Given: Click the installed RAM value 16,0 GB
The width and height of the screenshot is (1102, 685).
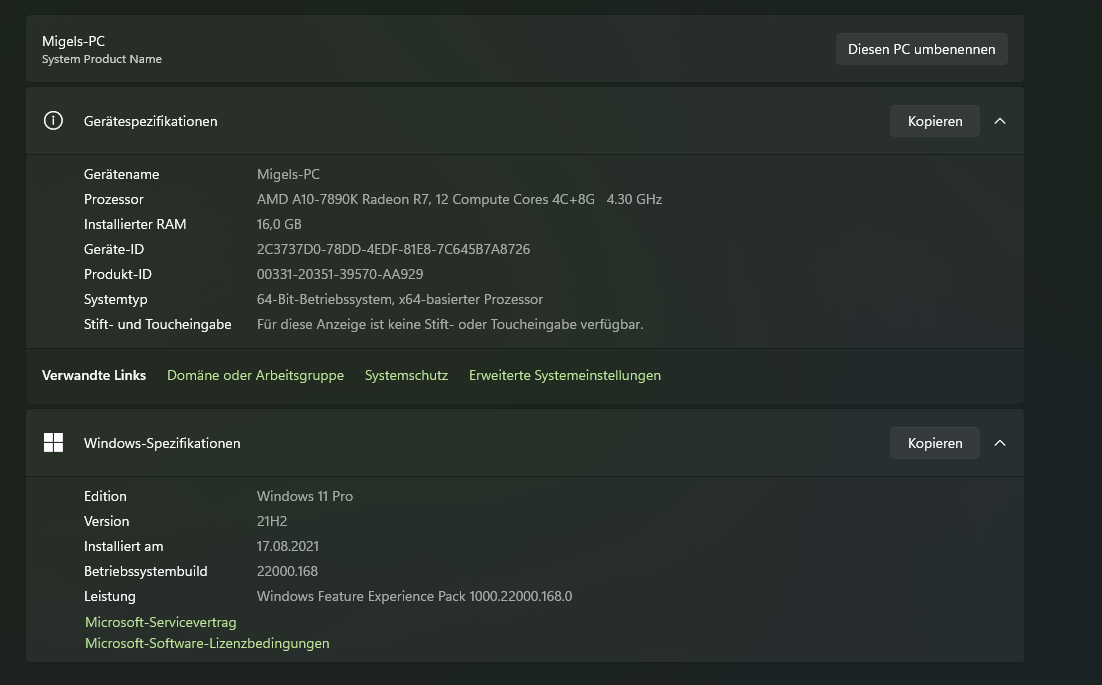Looking at the screenshot, I should coord(279,224).
